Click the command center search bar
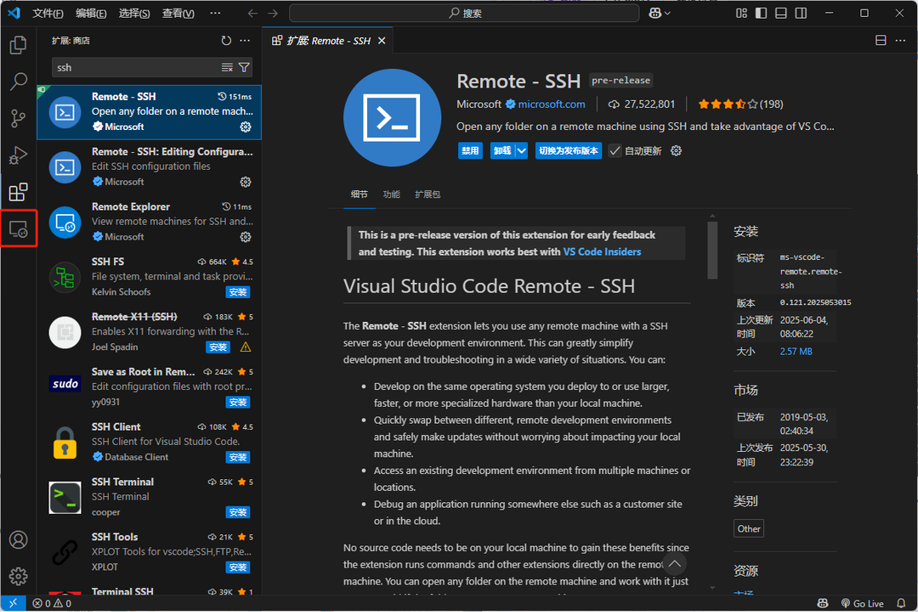Viewport: 918px width, 612px height. 464,13
